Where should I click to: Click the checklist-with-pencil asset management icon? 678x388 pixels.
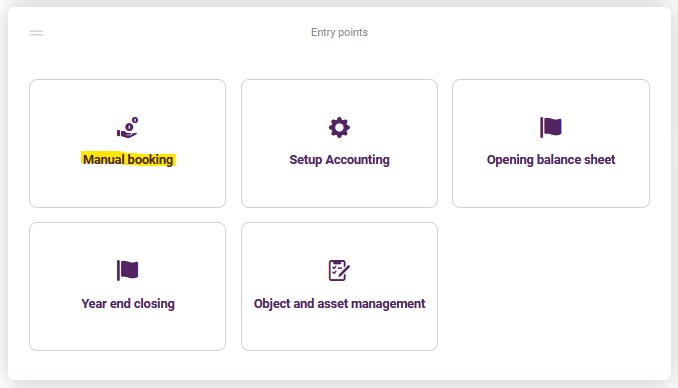[x=339, y=270]
